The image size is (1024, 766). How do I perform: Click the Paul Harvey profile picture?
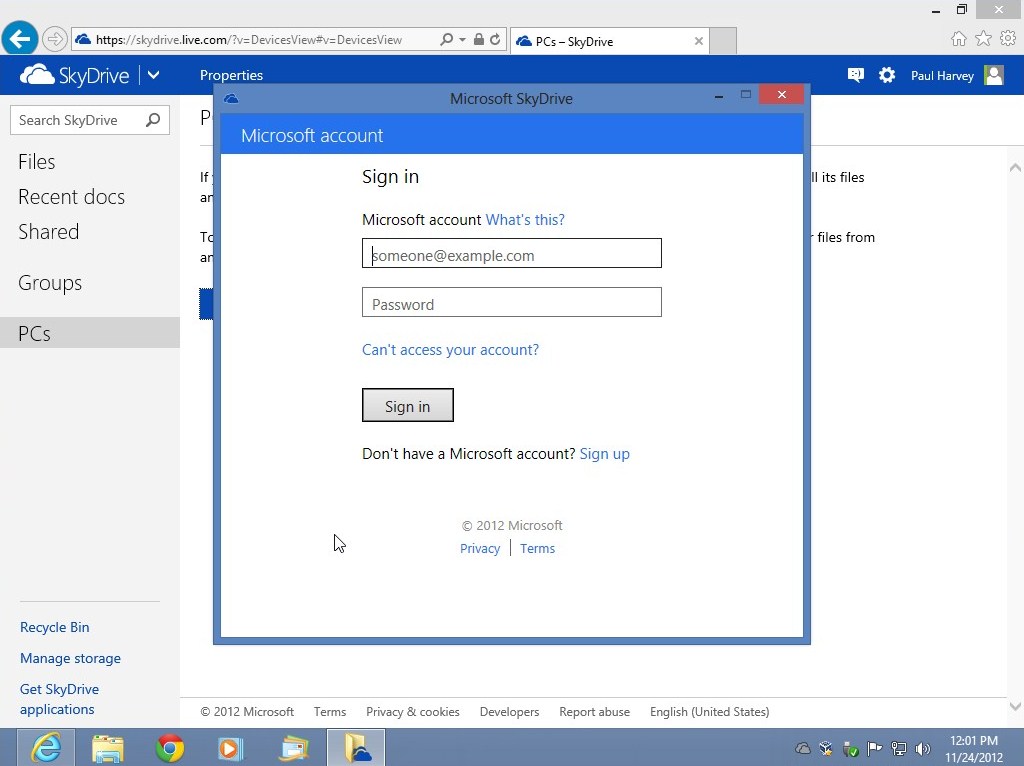tap(993, 75)
